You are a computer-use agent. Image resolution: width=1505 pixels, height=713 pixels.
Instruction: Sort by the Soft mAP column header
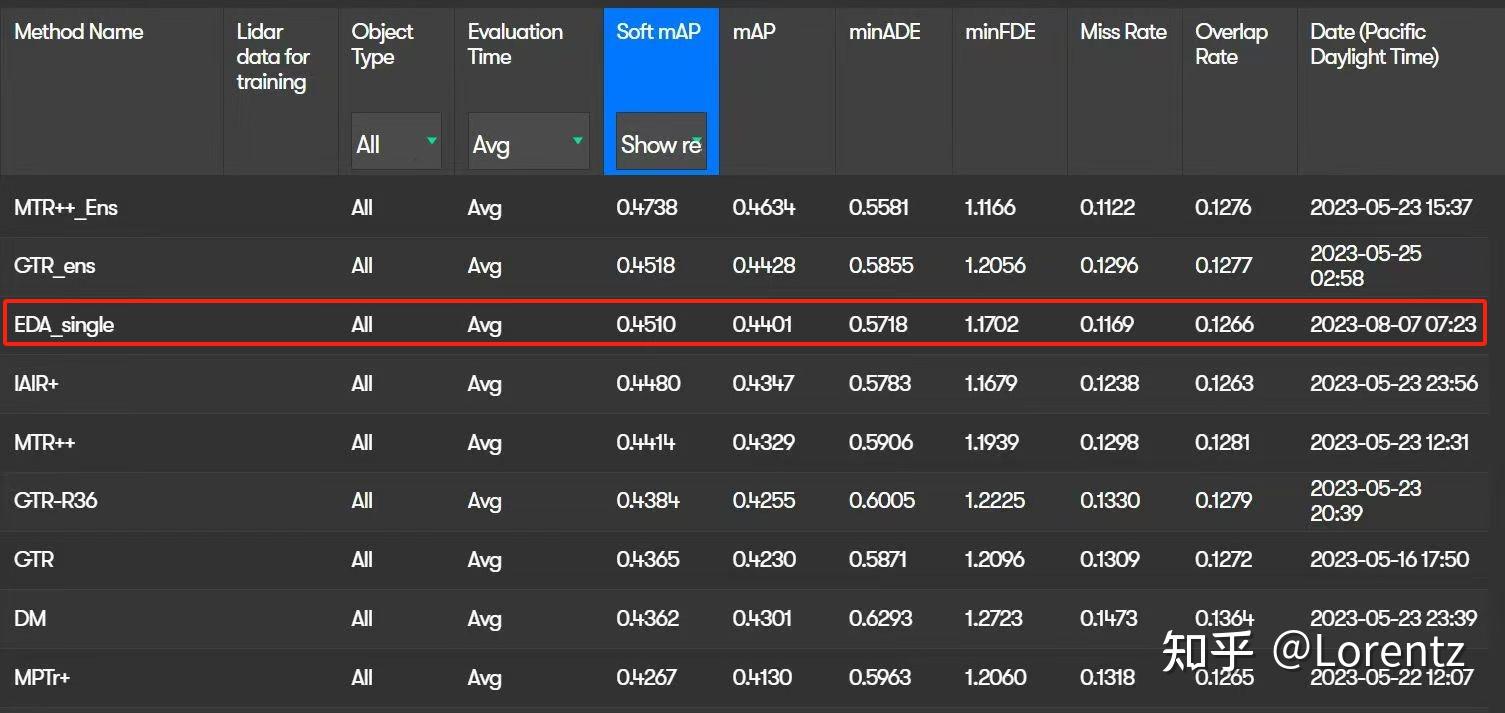pyautogui.click(x=658, y=32)
